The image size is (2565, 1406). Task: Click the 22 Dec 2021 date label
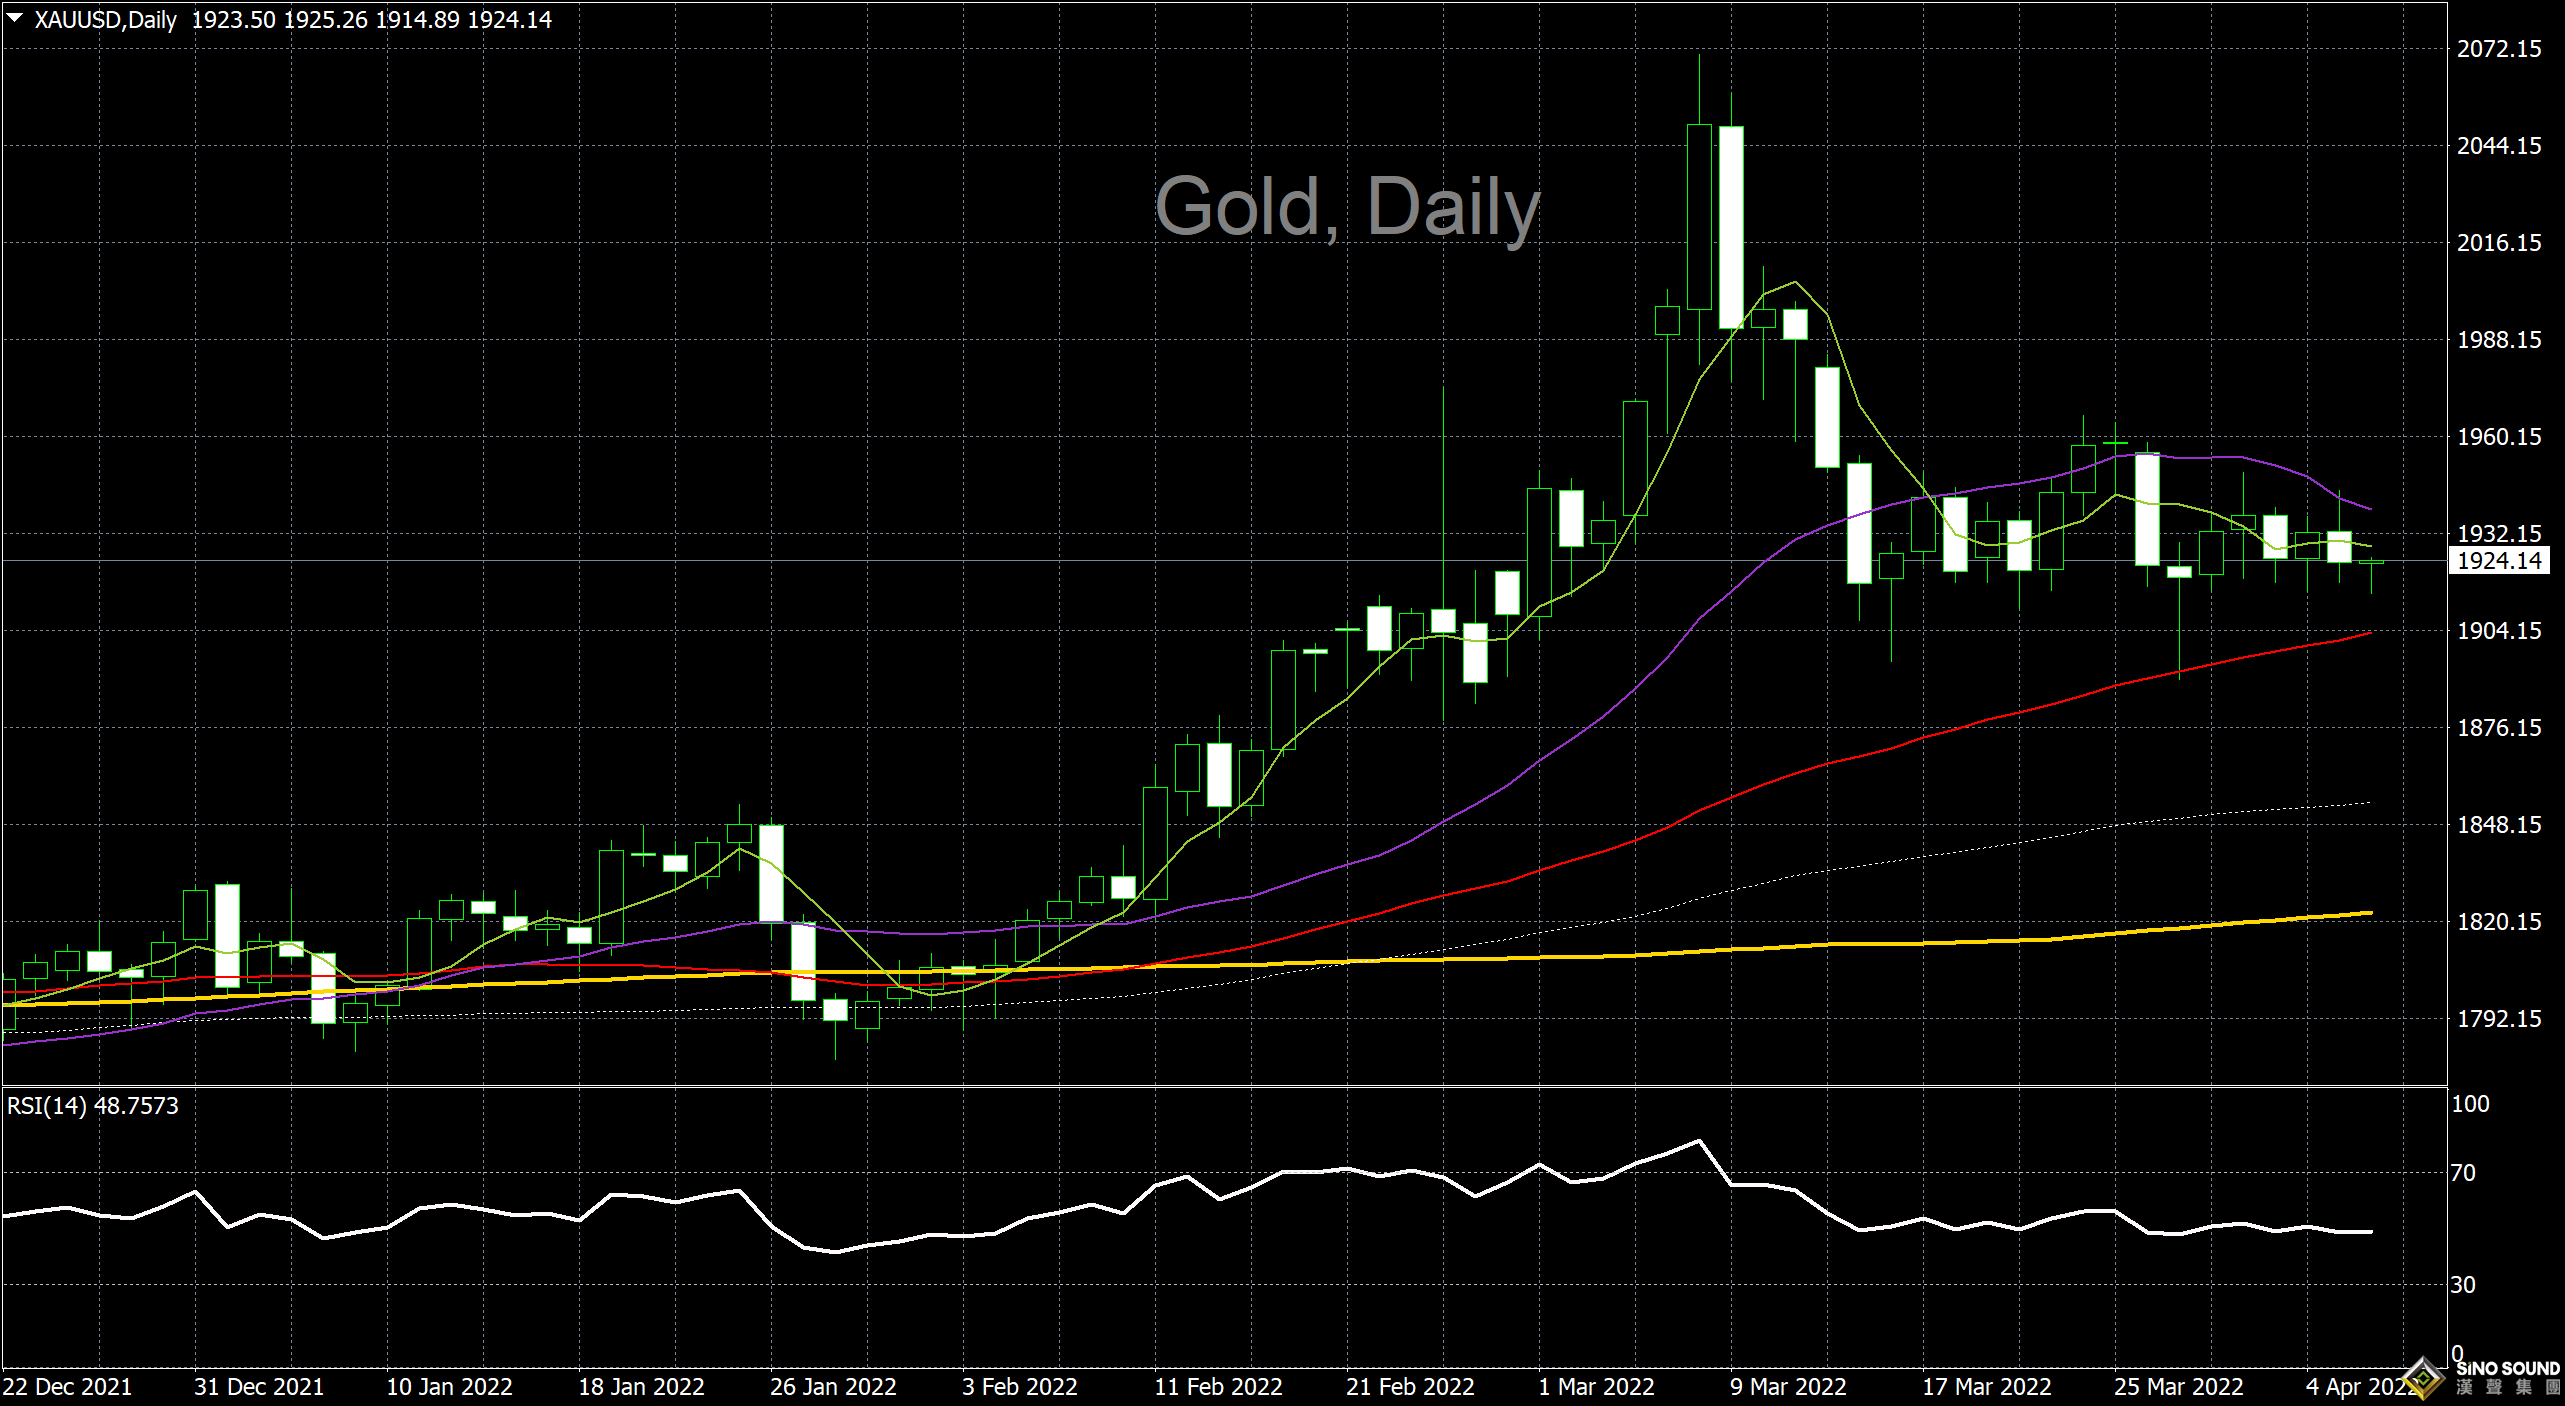click(x=67, y=1387)
